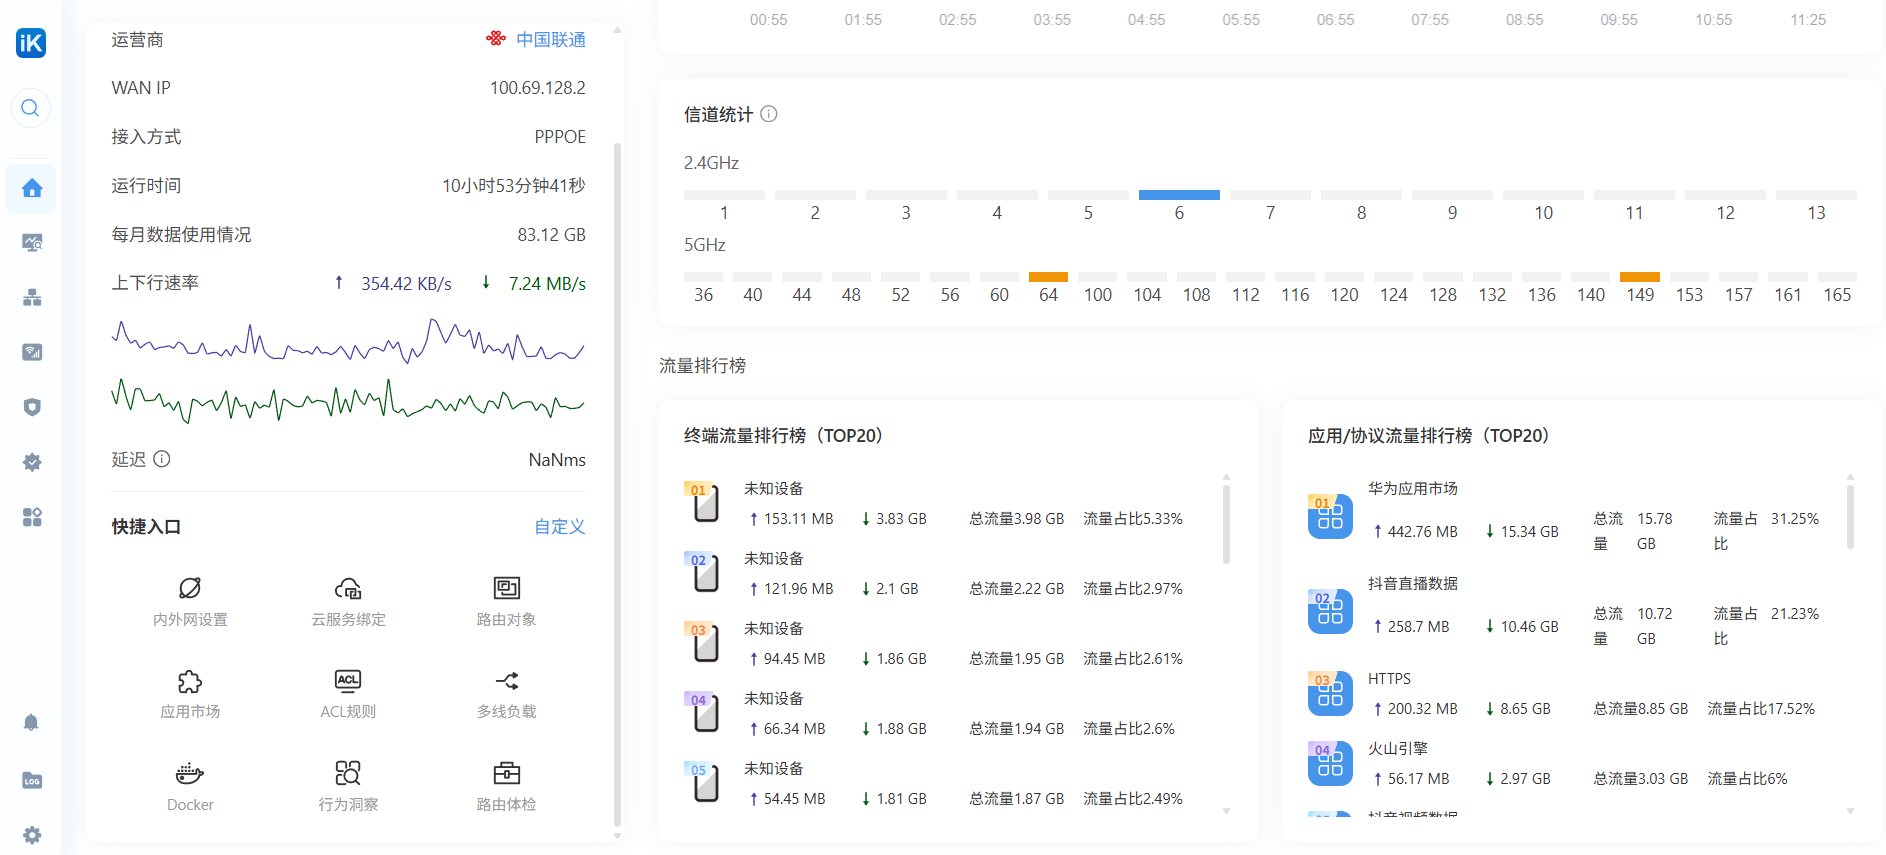Viewport: 1886px width, 855px height.
Task: Click the info icon beside 信道统计
Action: [769, 114]
